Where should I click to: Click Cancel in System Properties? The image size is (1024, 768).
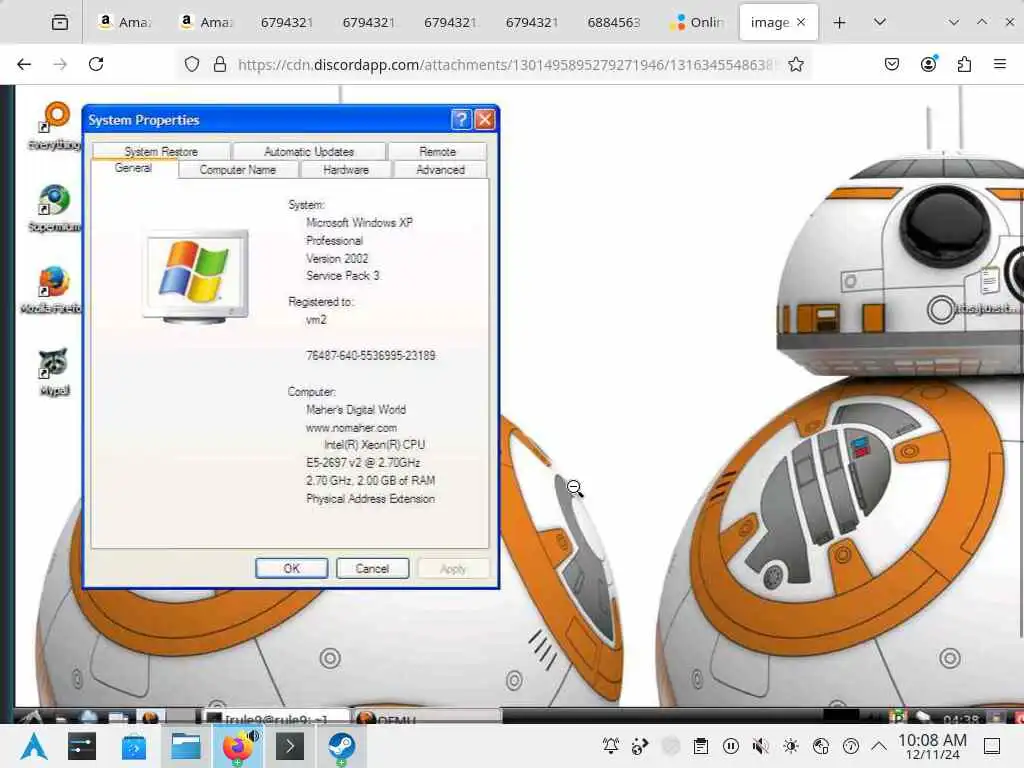point(372,568)
